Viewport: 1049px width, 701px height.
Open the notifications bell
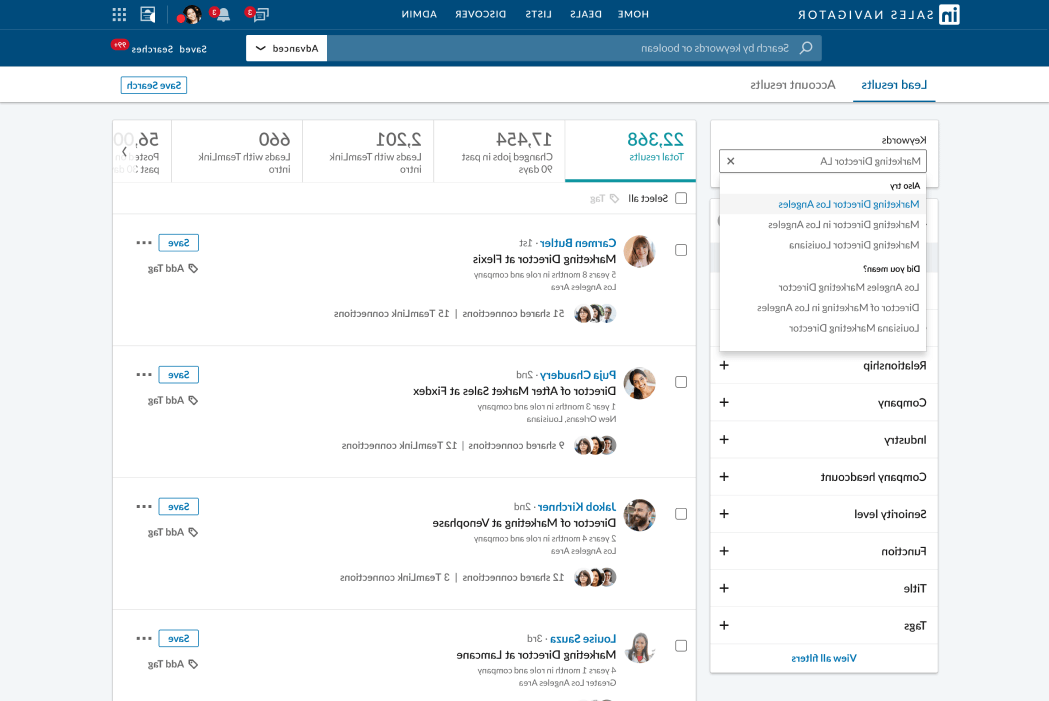[x=222, y=14]
